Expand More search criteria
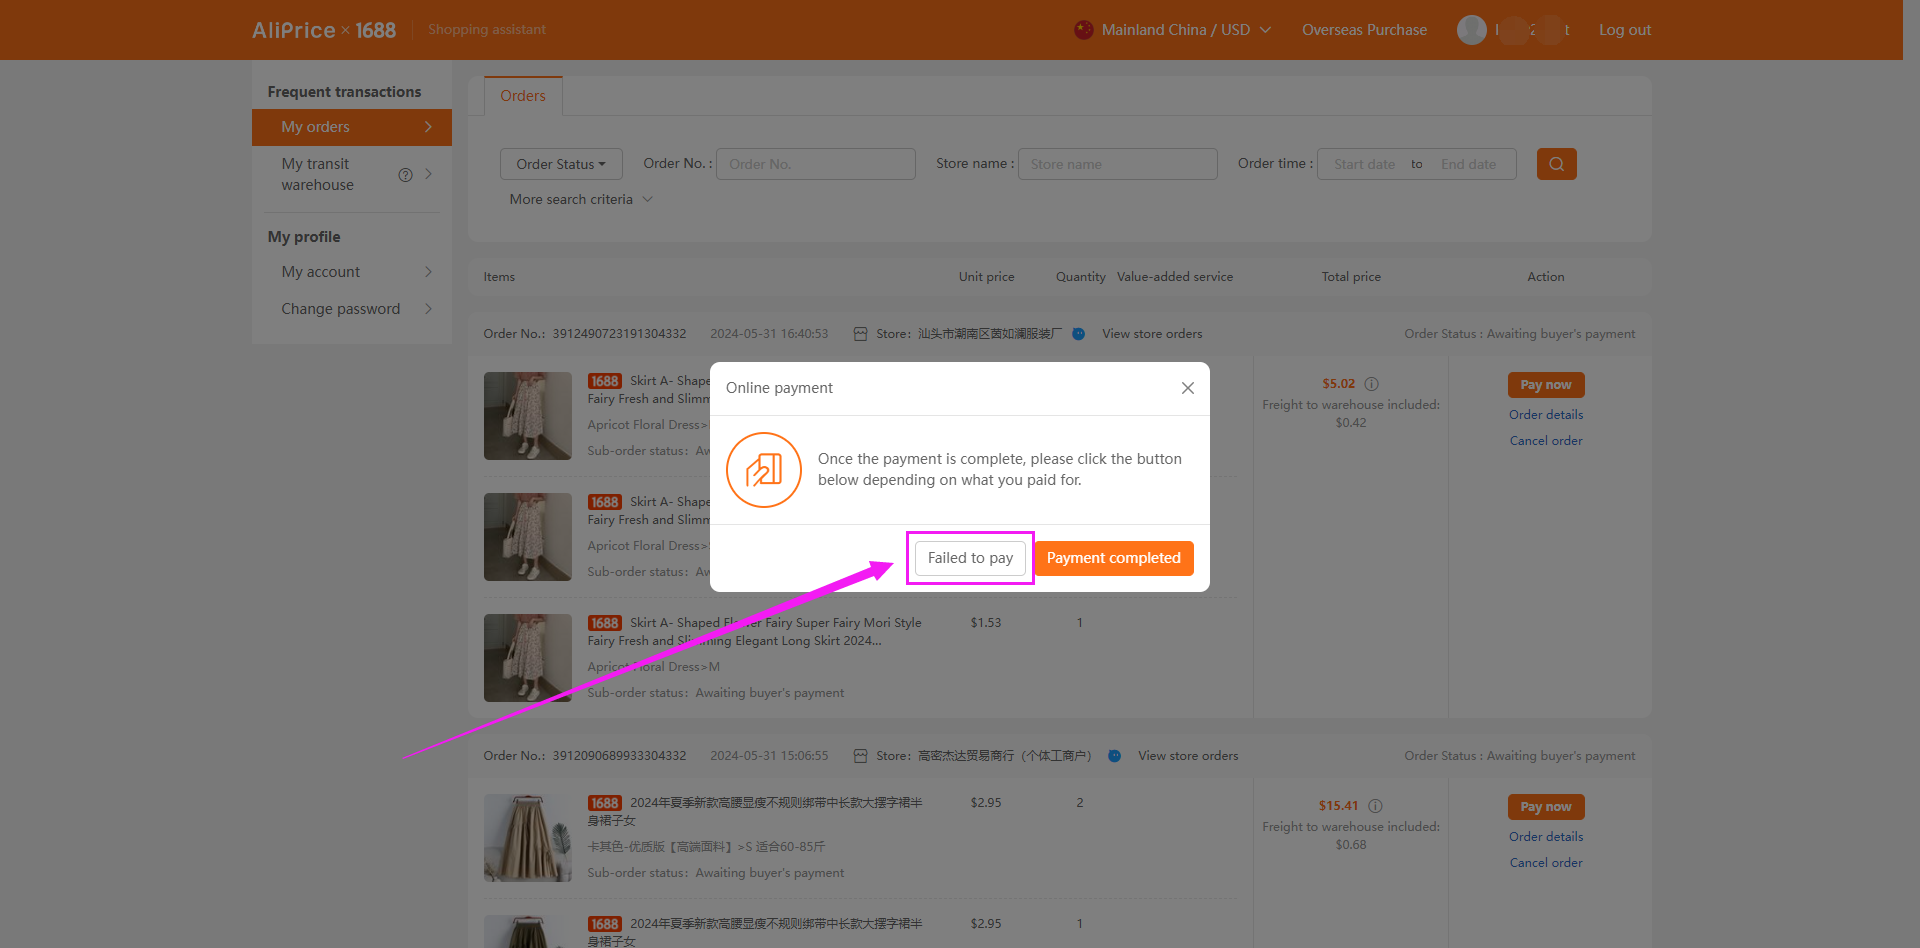The height and width of the screenshot is (948, 1920). (x=581, y=199)
